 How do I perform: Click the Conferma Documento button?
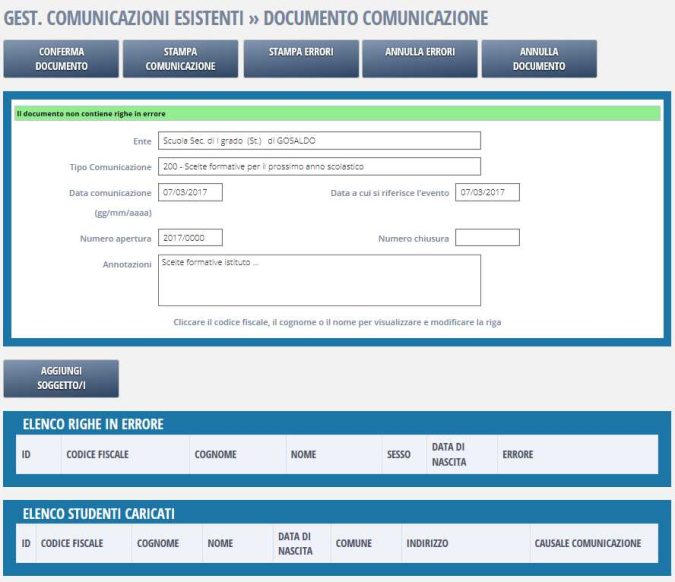[61, 59]
